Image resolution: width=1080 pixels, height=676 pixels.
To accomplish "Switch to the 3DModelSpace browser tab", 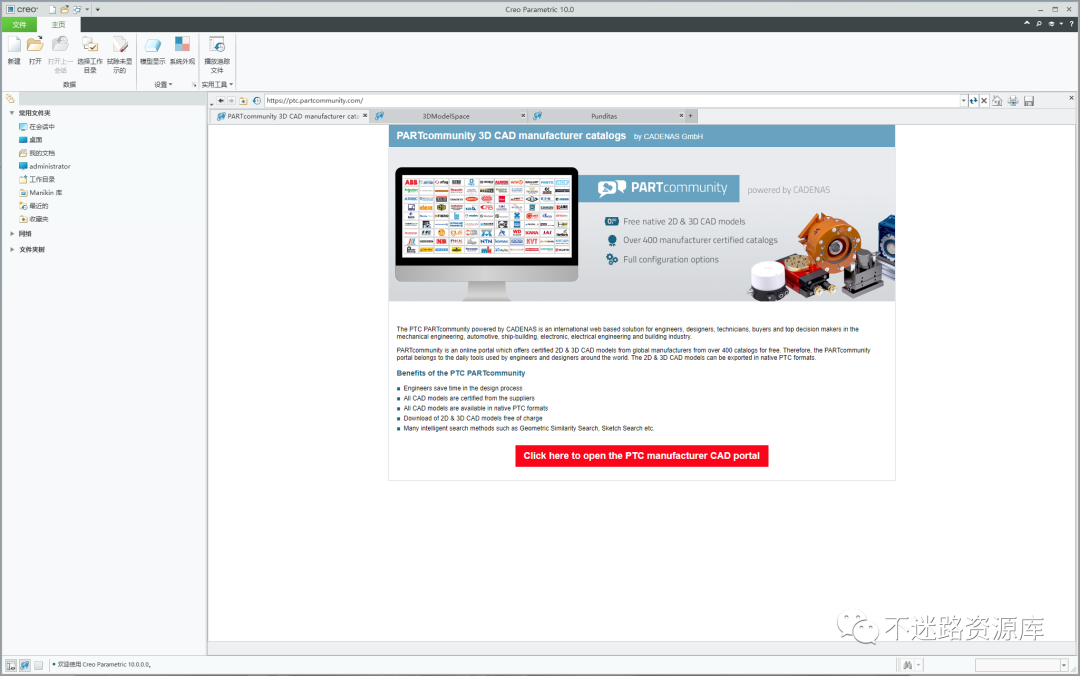I will (x=446, y=116).
